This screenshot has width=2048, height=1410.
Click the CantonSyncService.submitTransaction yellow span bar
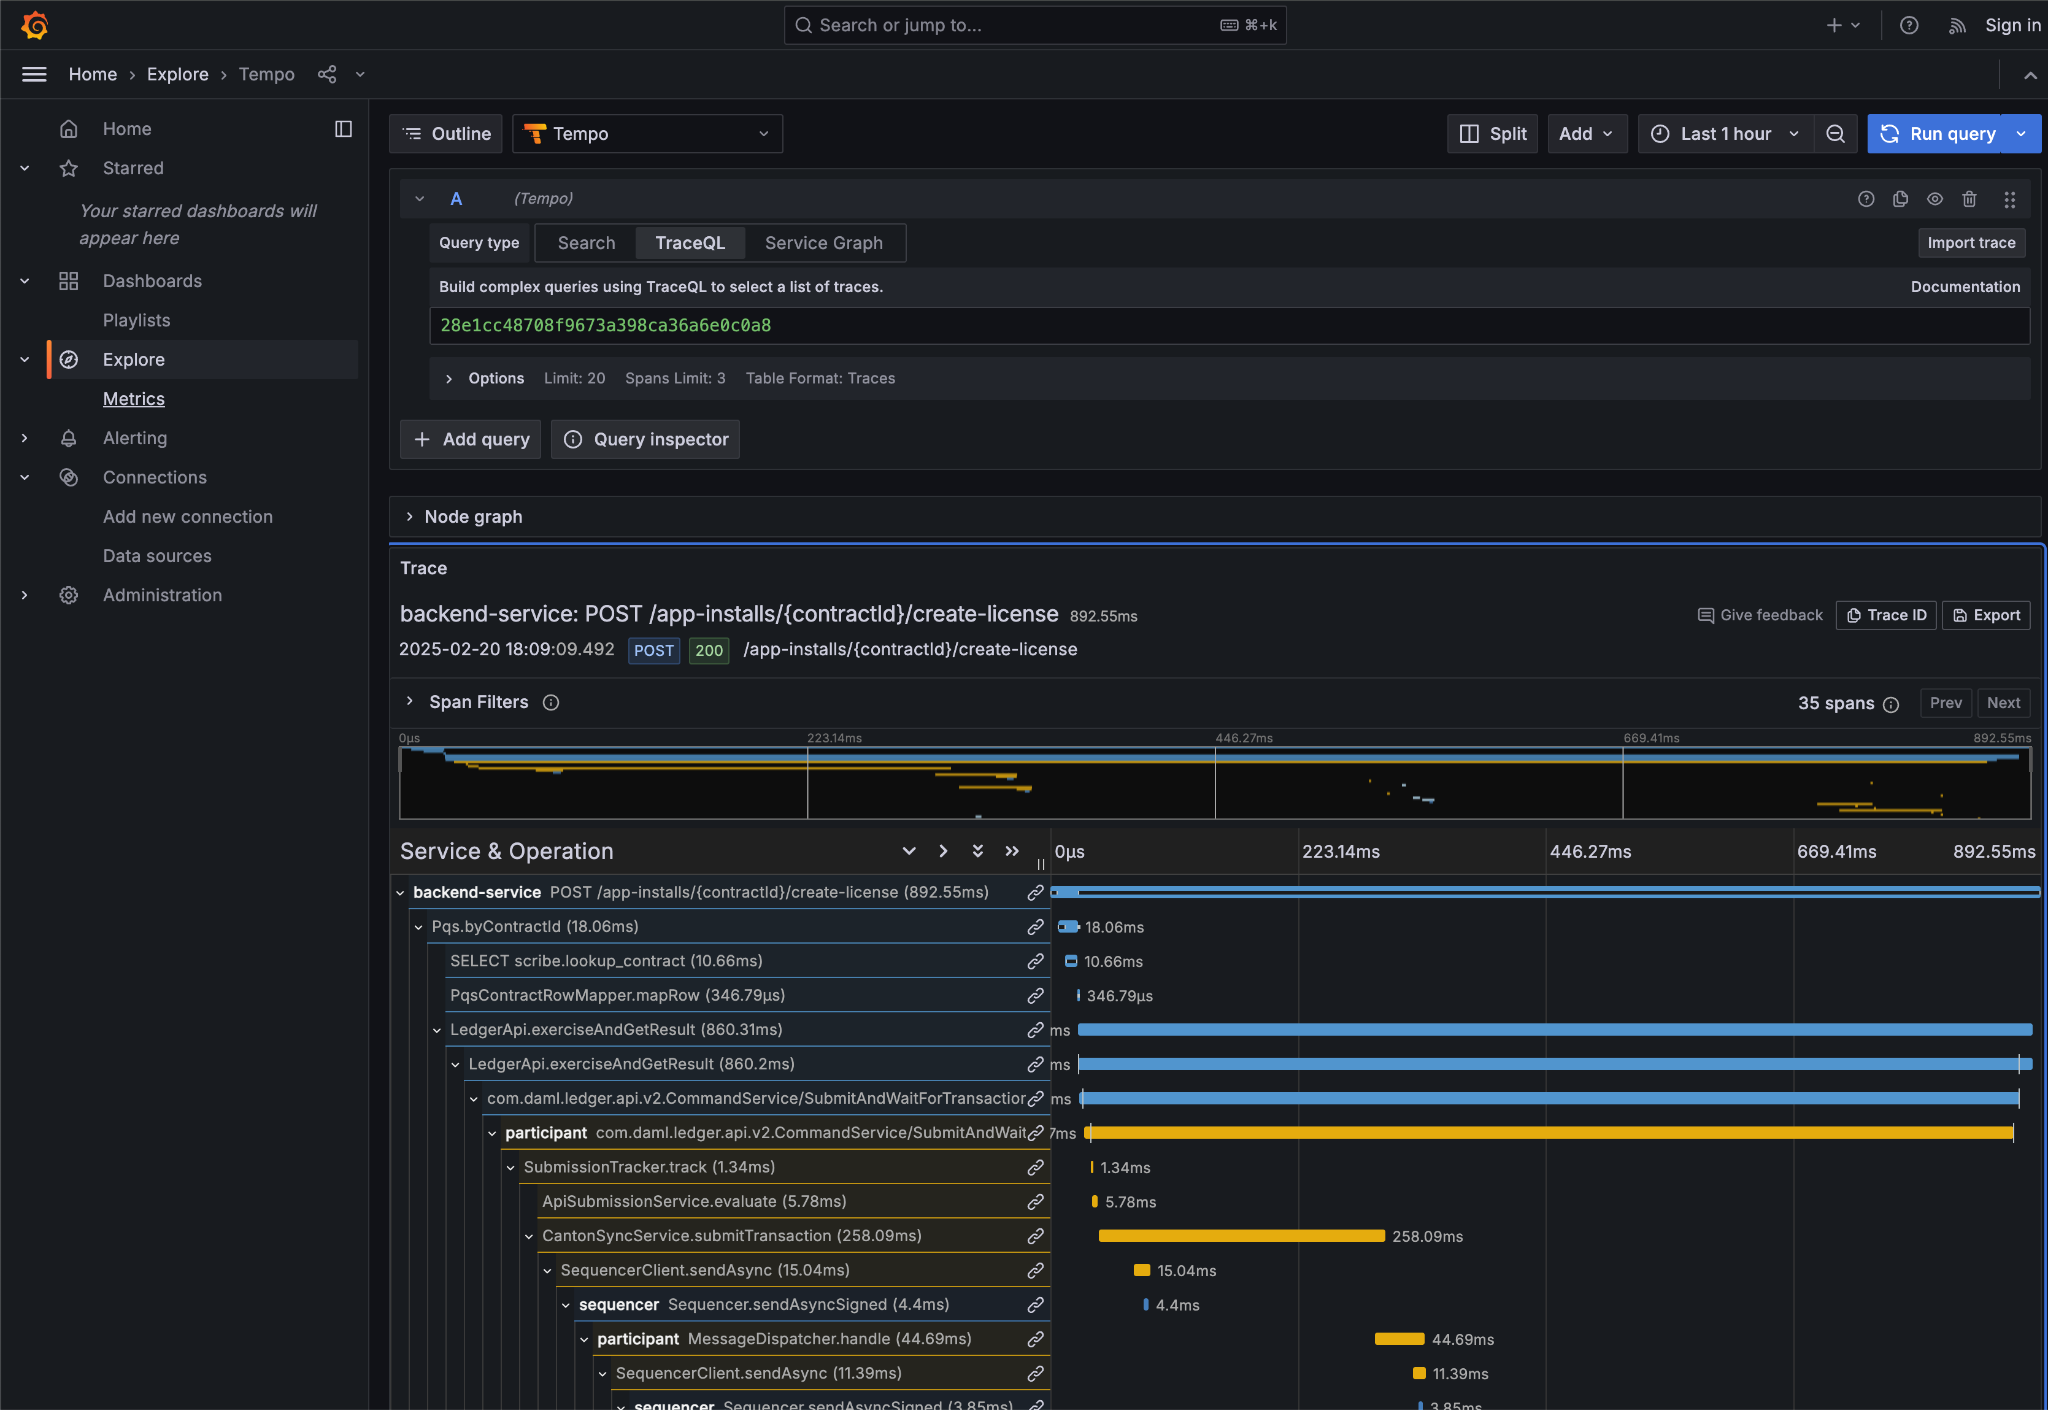coord(1240,1236)
